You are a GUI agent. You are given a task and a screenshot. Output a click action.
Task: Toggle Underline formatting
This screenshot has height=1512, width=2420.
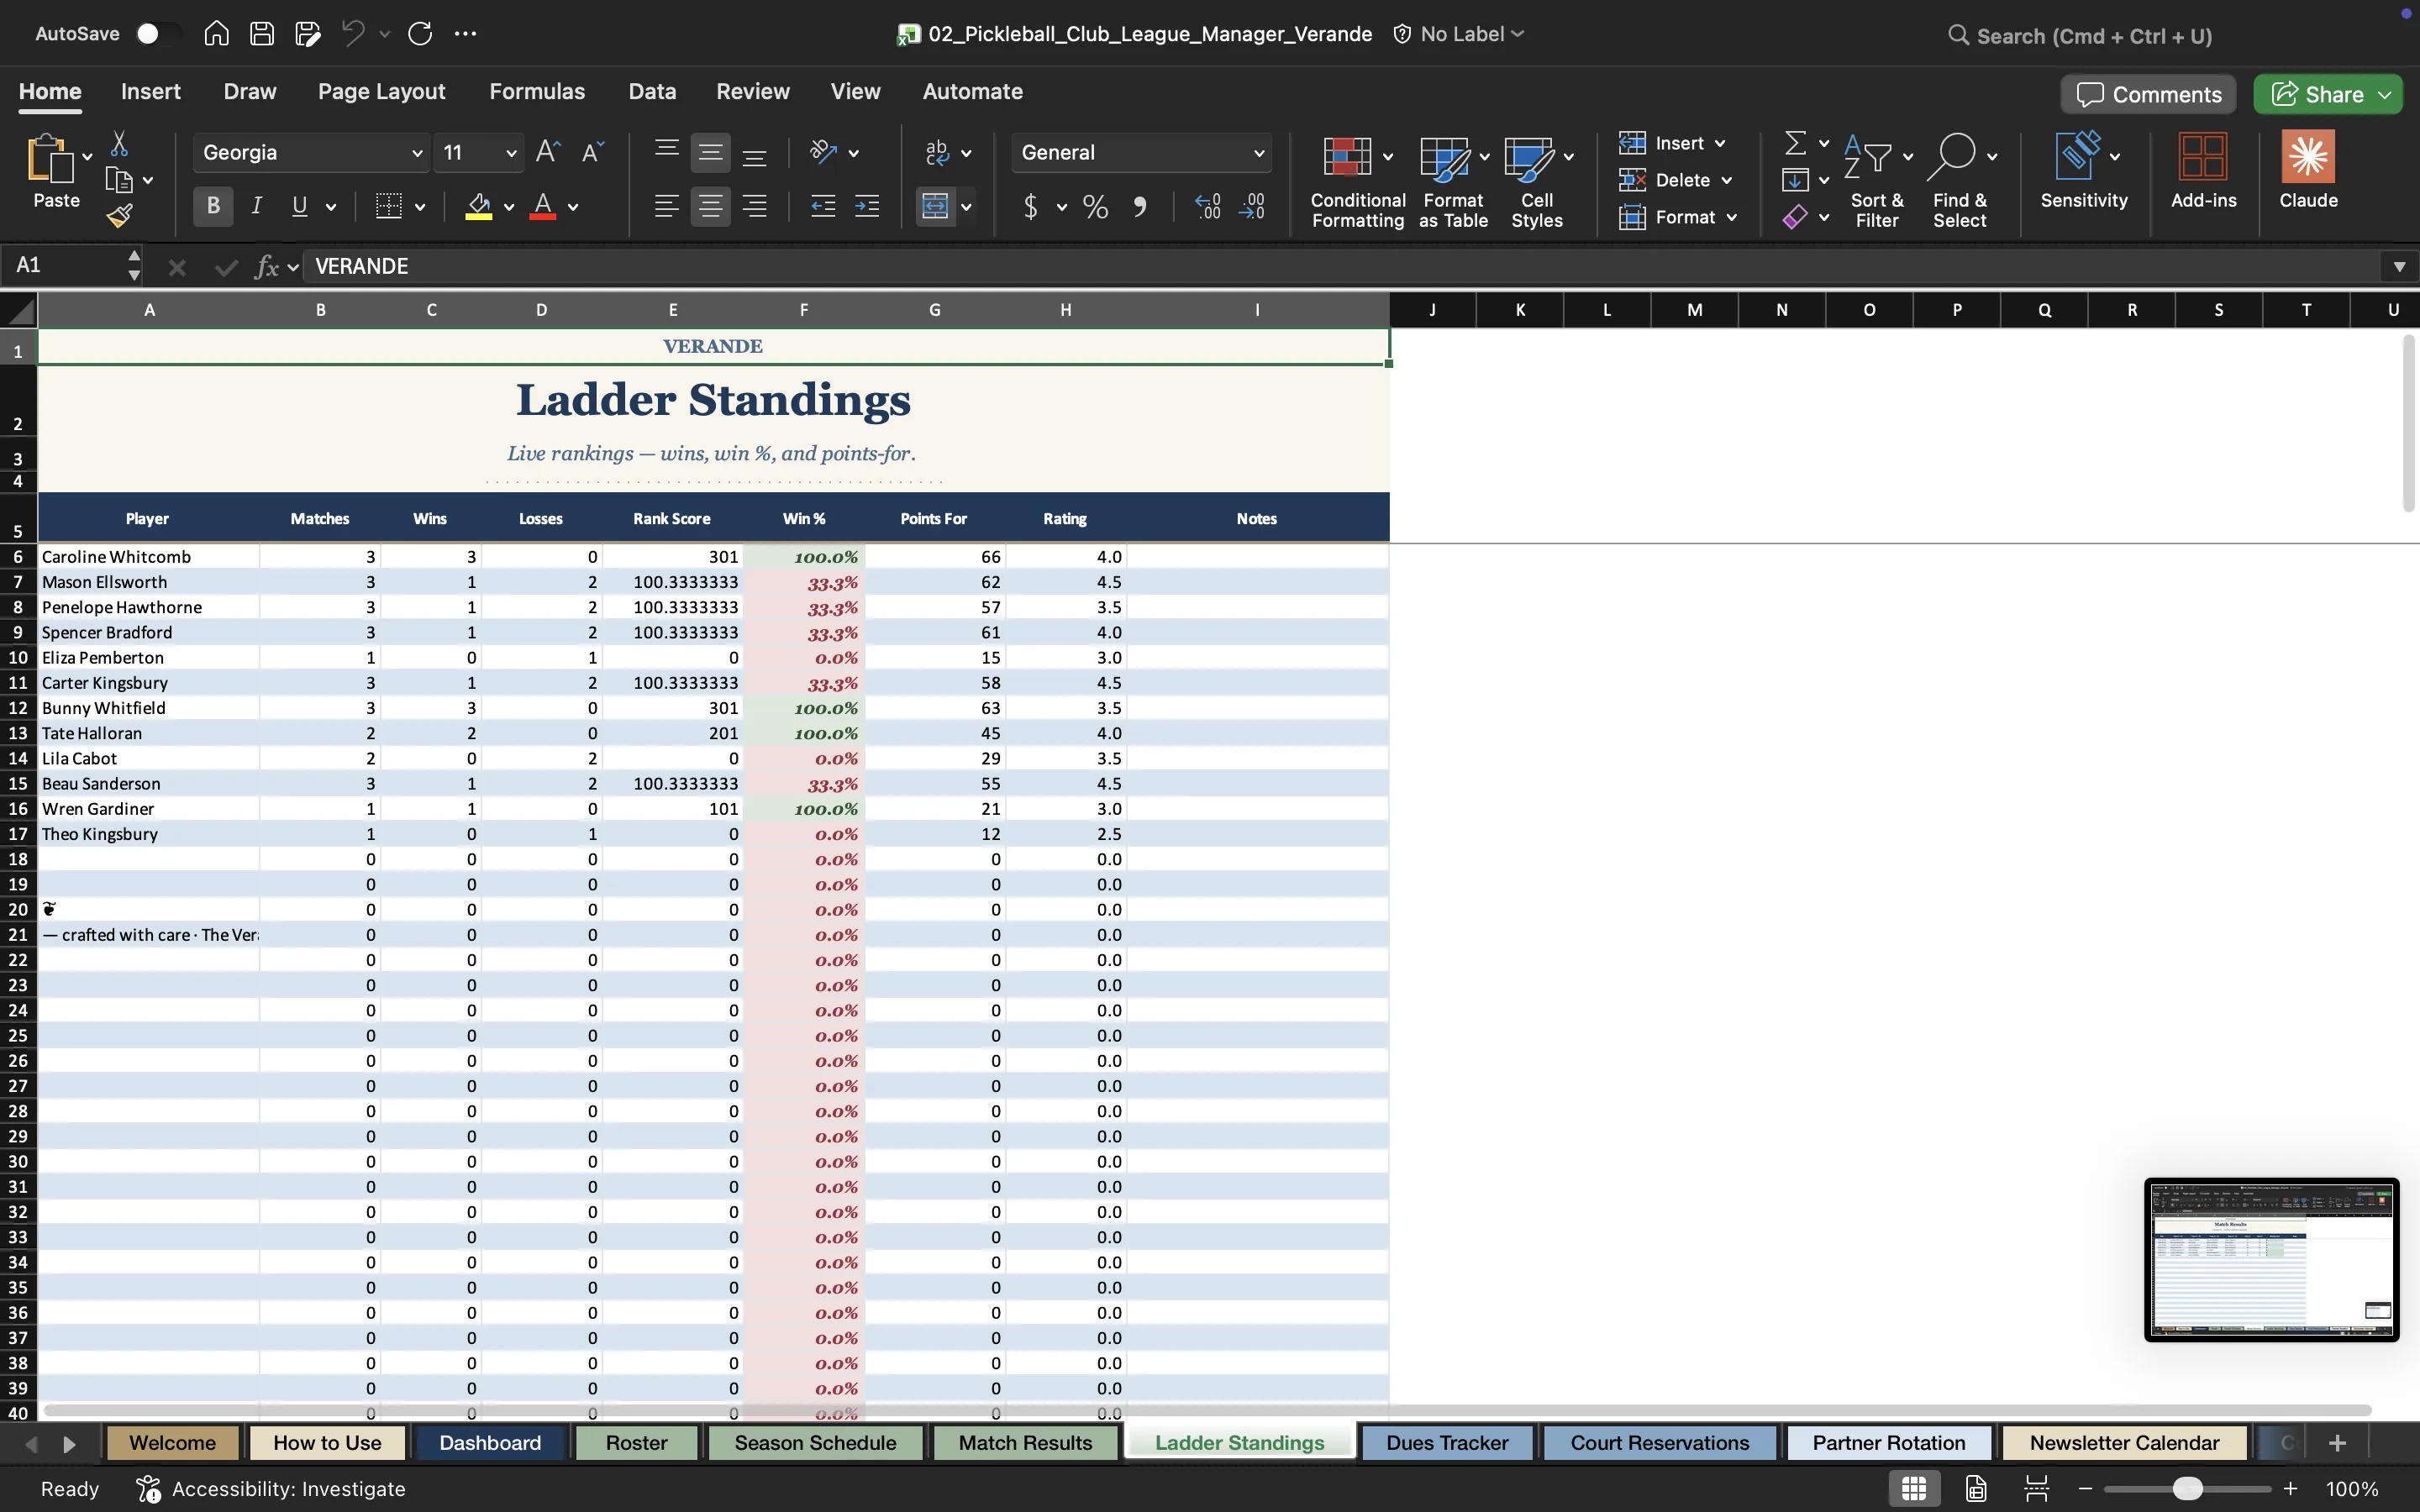click(x=299, y=207)
